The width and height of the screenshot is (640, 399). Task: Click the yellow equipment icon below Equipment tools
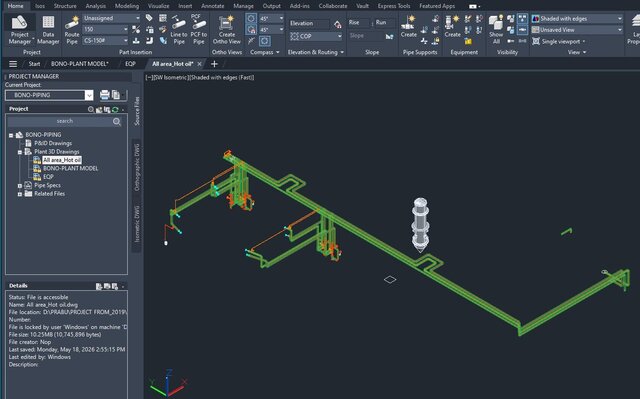pos(468,41)
